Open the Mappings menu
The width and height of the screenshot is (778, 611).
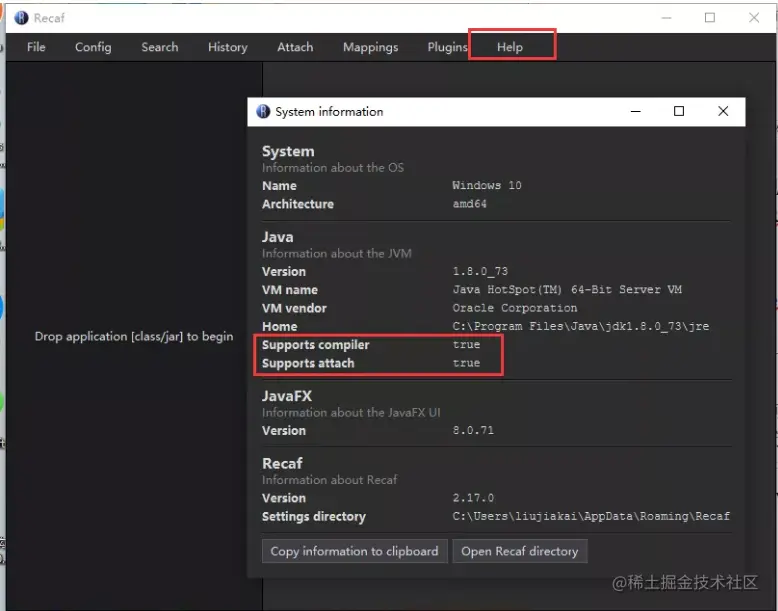click(x=370, y=47)
